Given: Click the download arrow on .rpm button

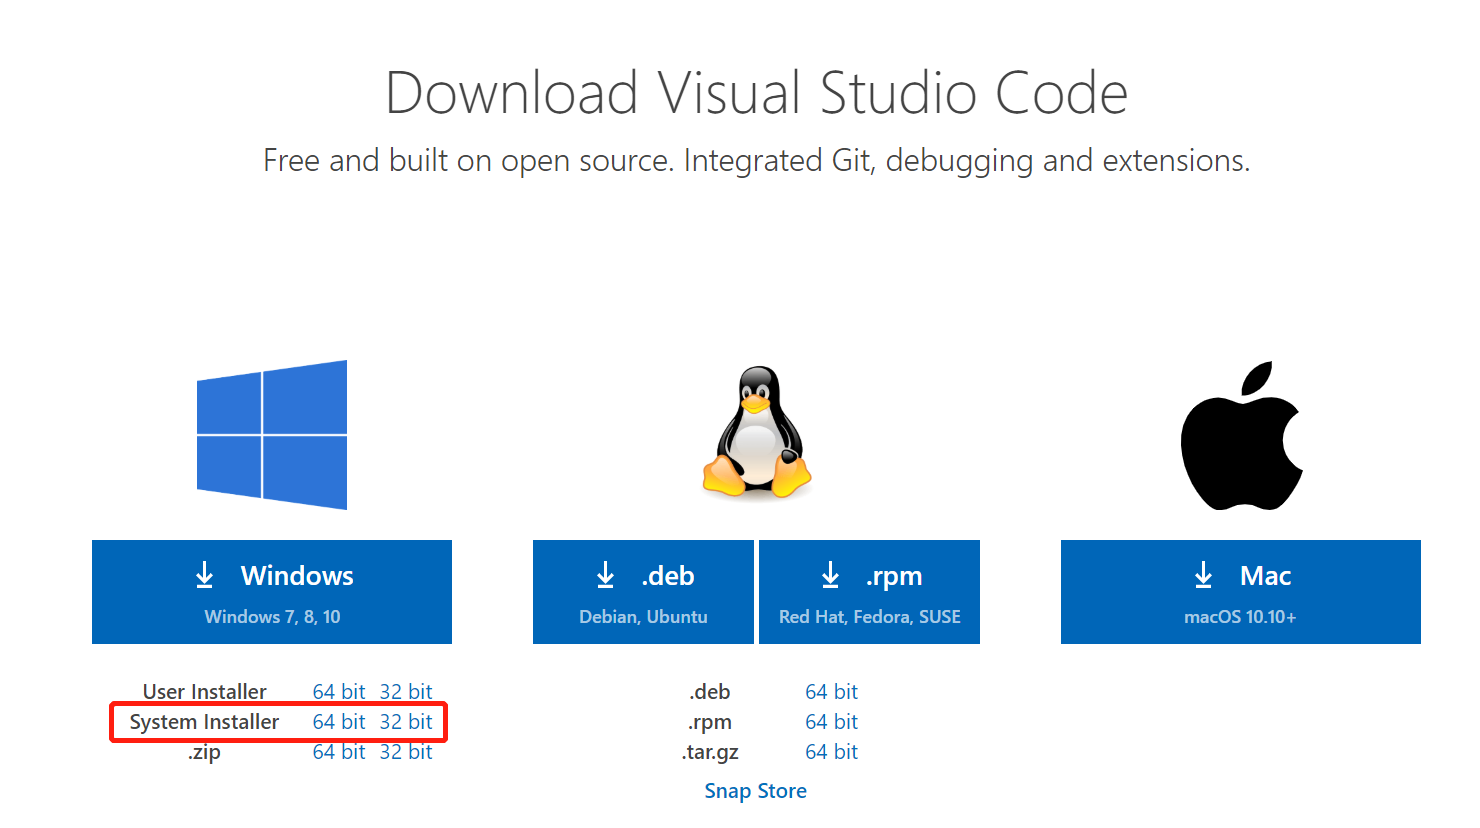Looking at the screenshot, I should (830, 575).
